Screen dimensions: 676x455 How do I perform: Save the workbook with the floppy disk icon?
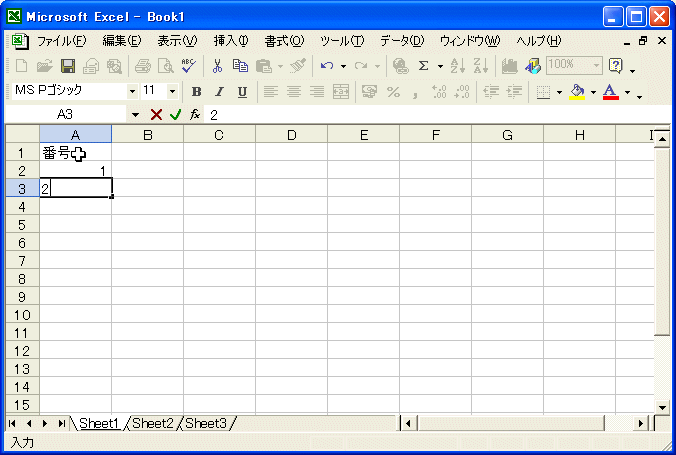68,66
